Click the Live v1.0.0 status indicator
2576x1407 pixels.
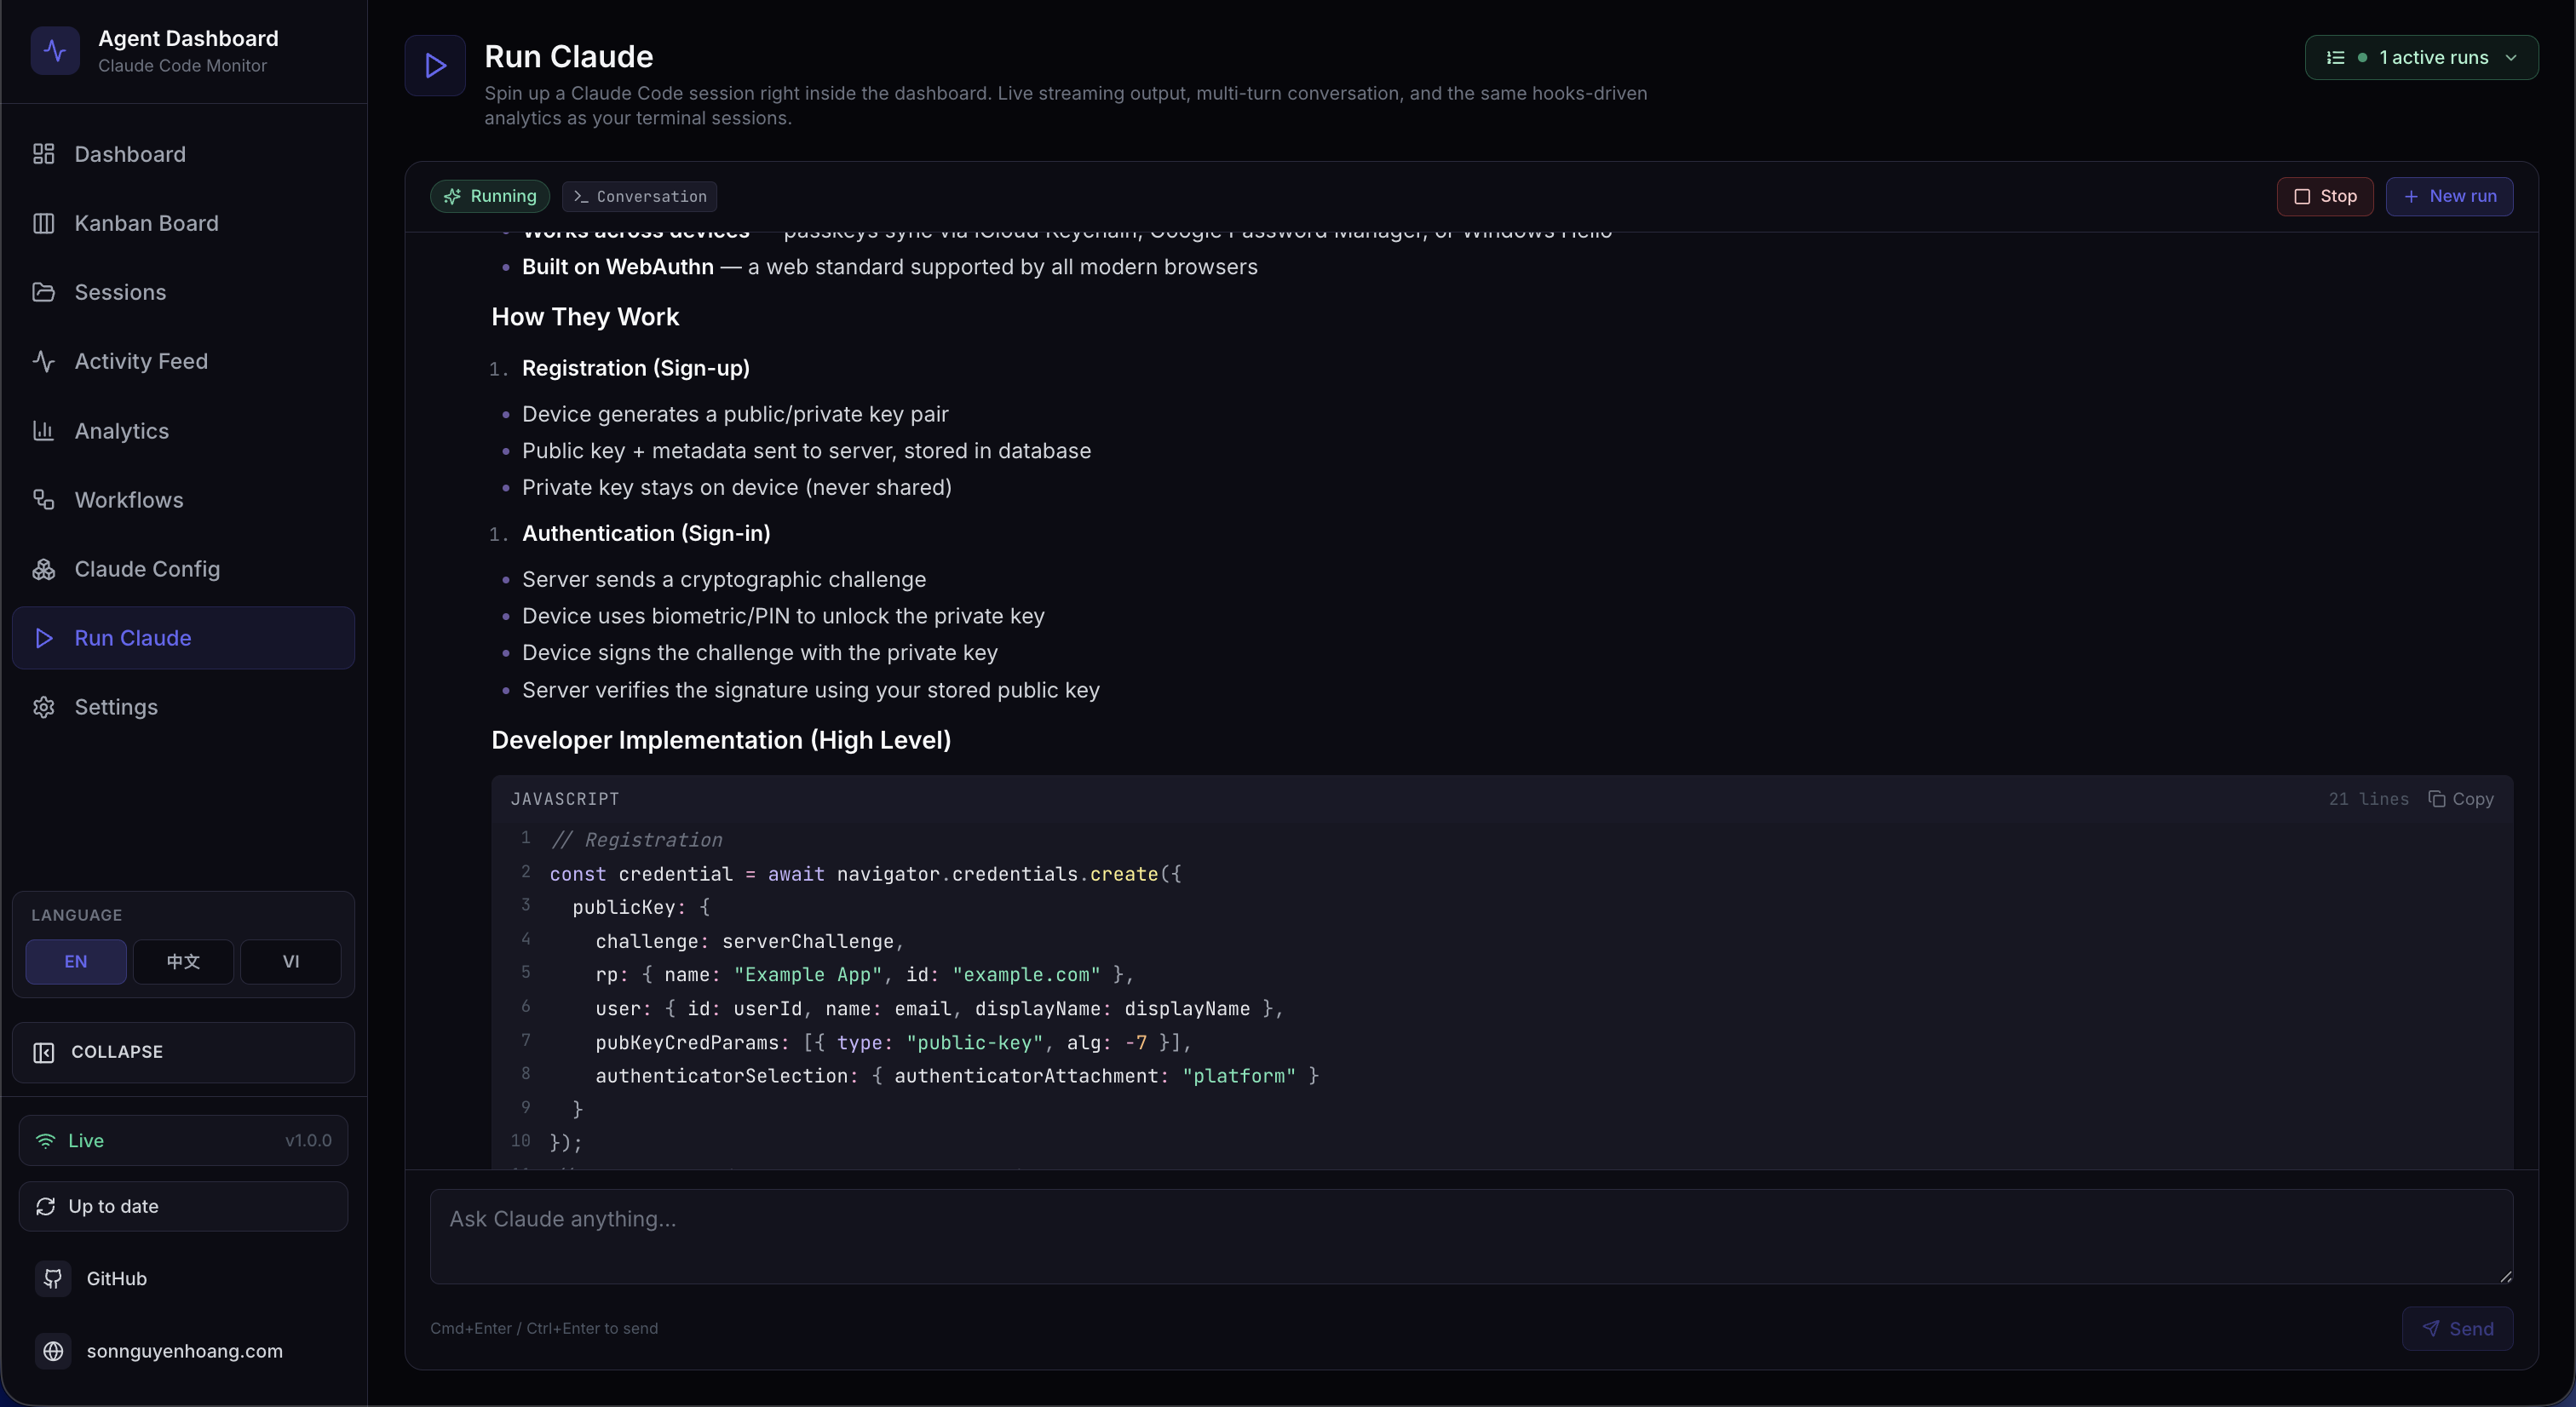coord(183,1141)
